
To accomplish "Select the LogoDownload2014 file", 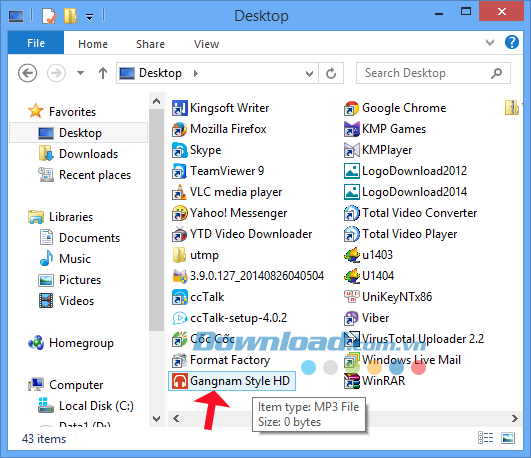I will click(405, 192).
